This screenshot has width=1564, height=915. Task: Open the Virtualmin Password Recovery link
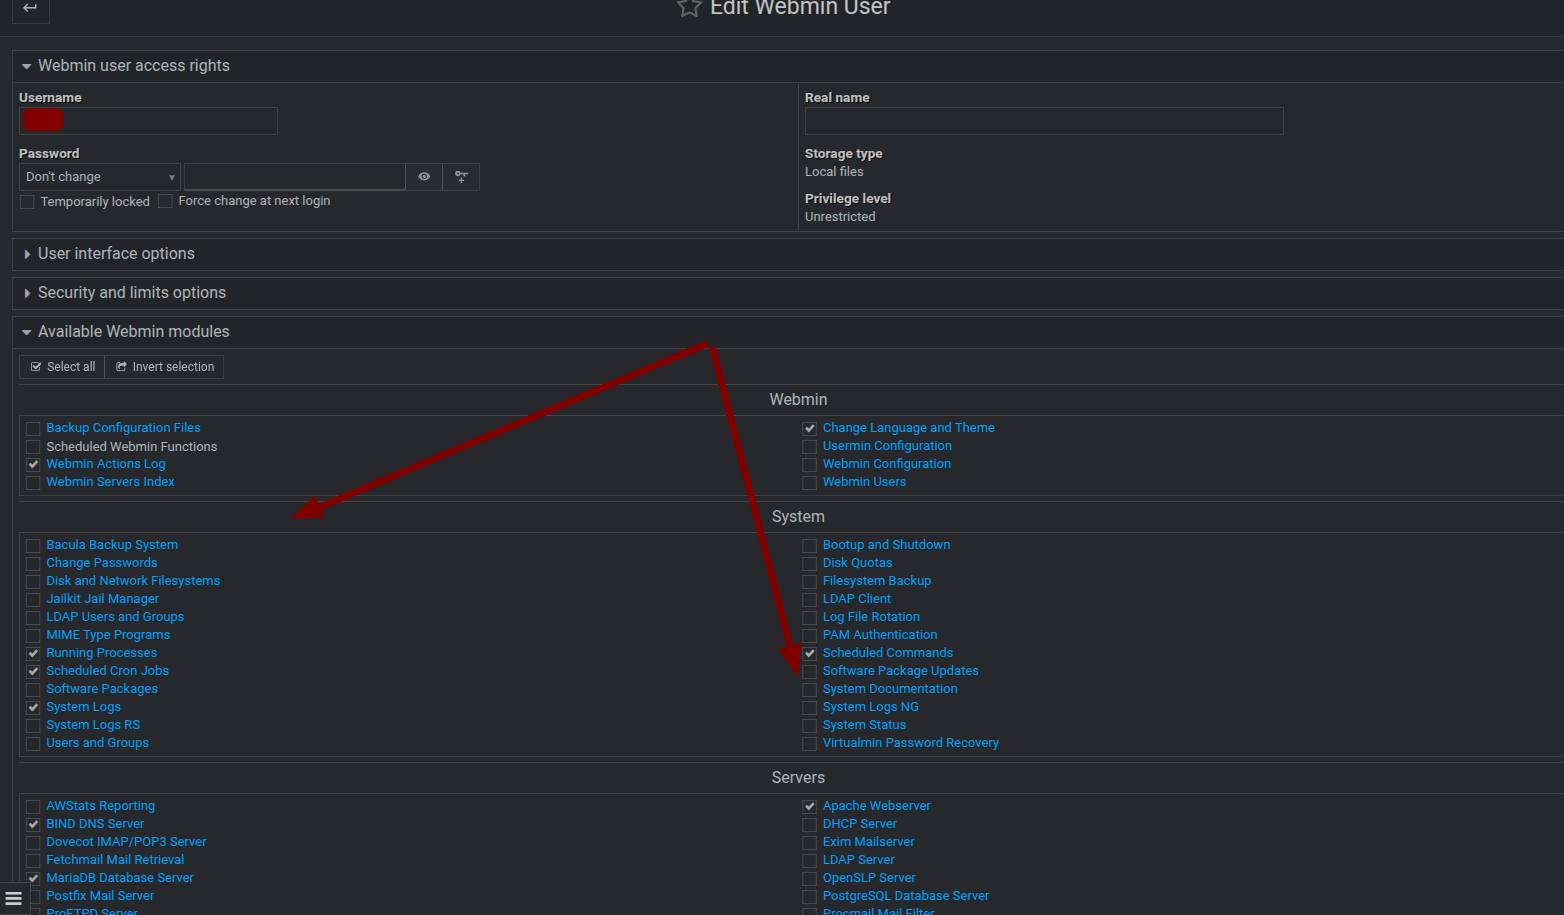(911, 743)
